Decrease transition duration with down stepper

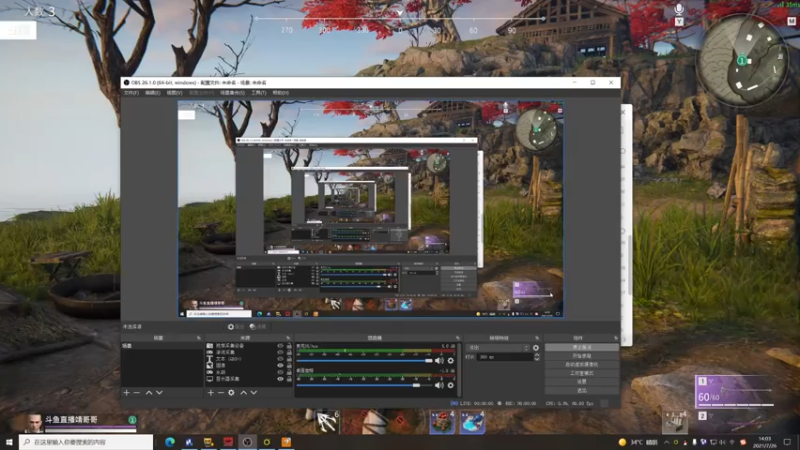click(x=536, y=359)
